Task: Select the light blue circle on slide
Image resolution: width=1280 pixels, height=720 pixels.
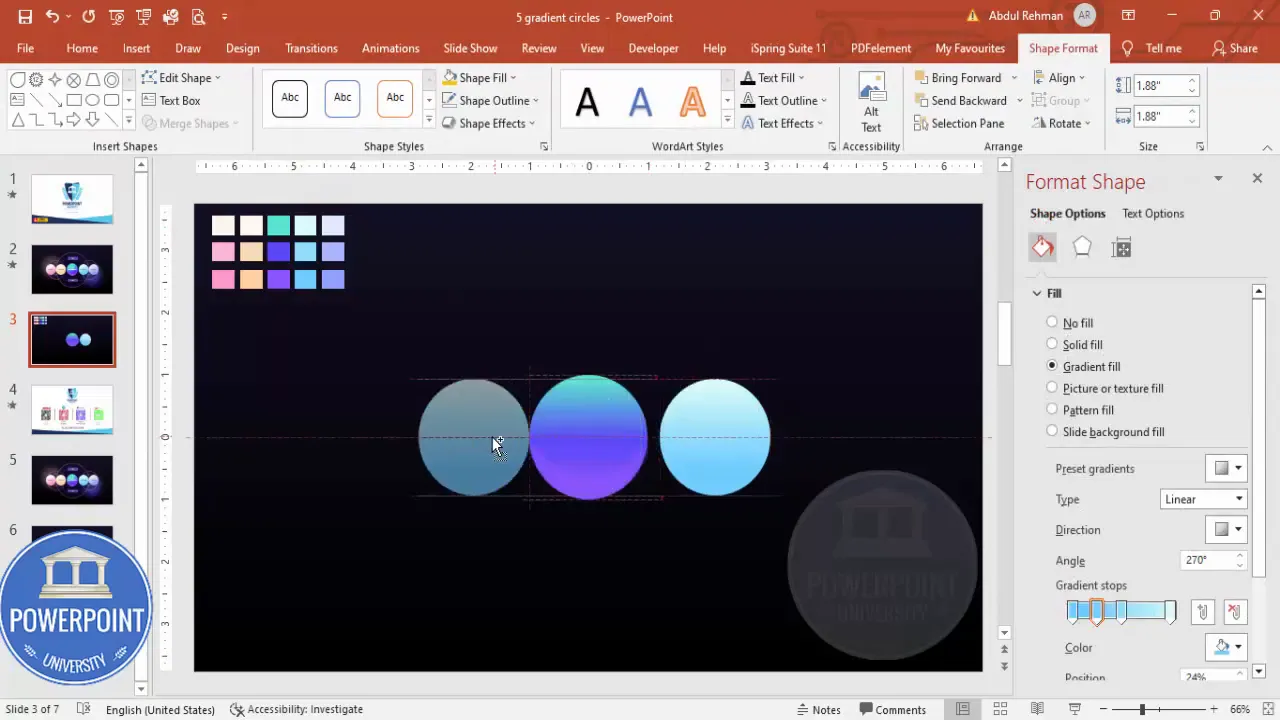Action: 714,437
